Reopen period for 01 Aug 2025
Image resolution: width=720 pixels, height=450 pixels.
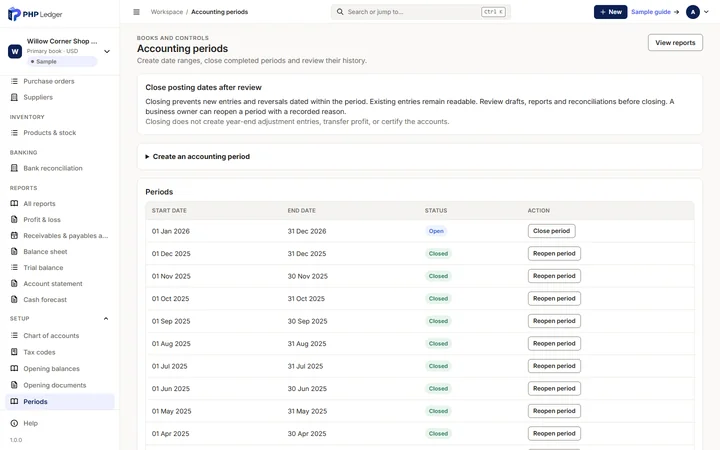[x=554, y=343]
